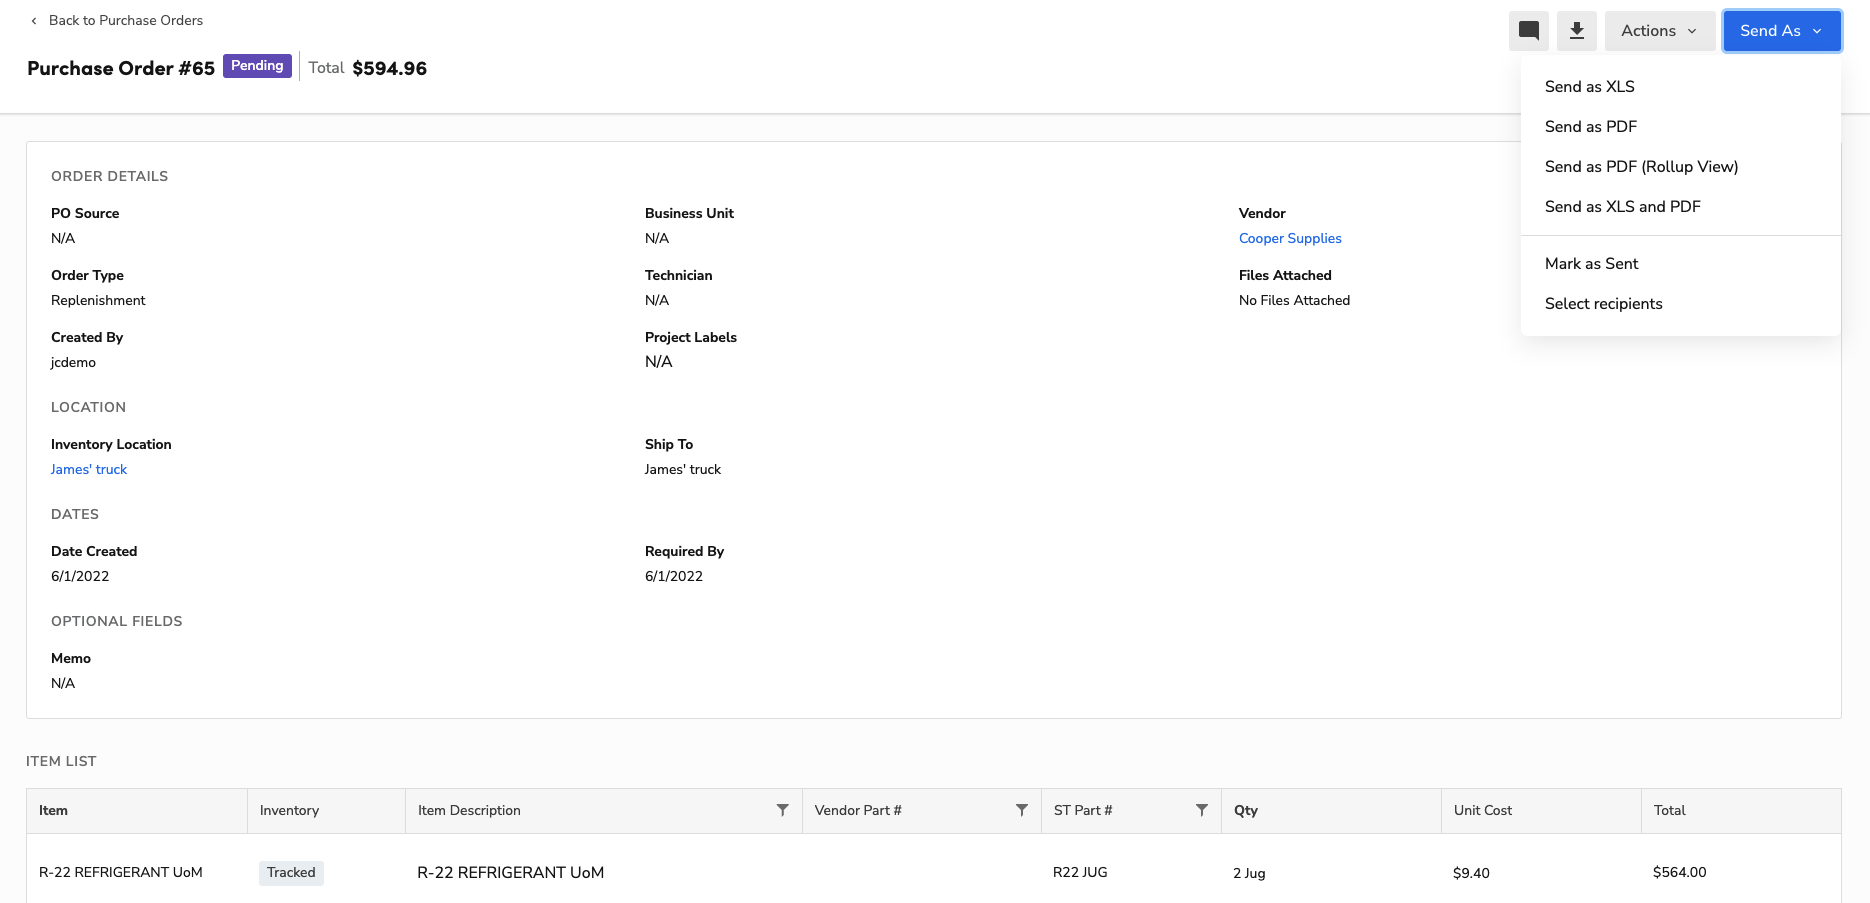Open the Cooper Supplies vendor link

point(1290,238)
